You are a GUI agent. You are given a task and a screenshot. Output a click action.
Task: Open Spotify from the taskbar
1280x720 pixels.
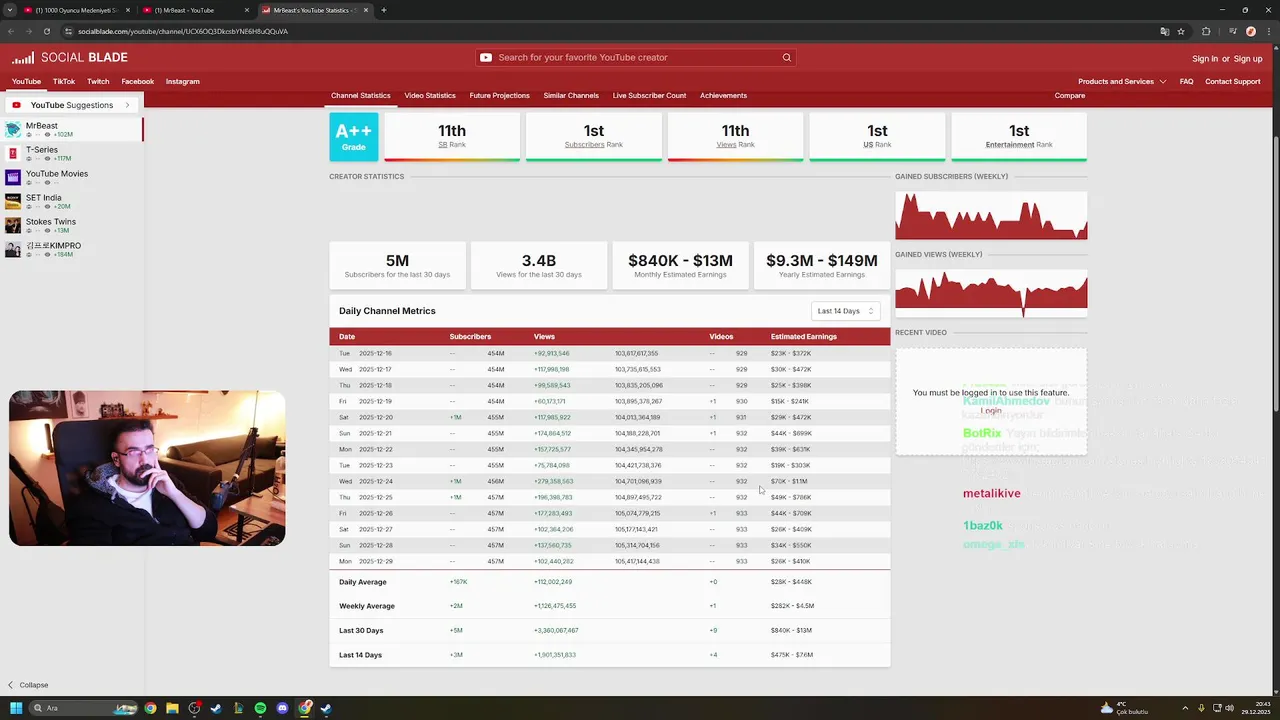(x=260, y=708)
